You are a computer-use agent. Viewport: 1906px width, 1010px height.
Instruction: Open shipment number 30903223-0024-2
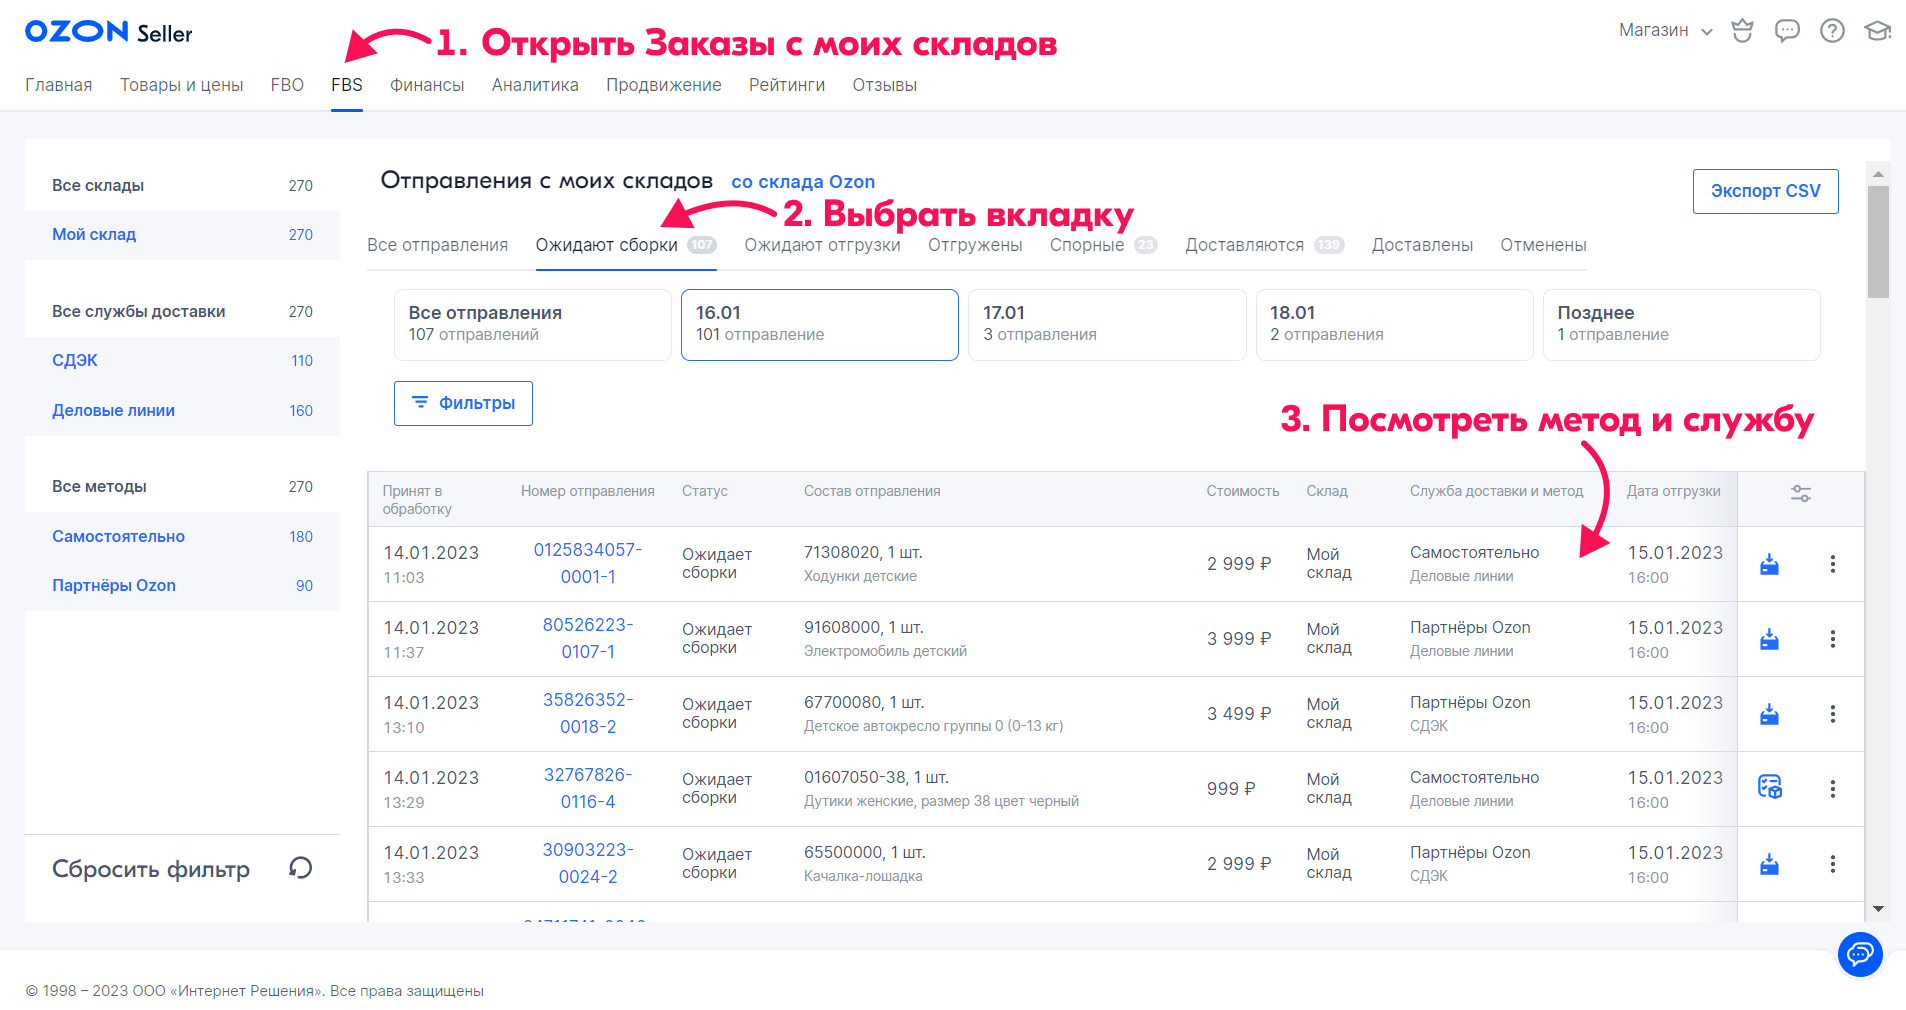(588, 863)
